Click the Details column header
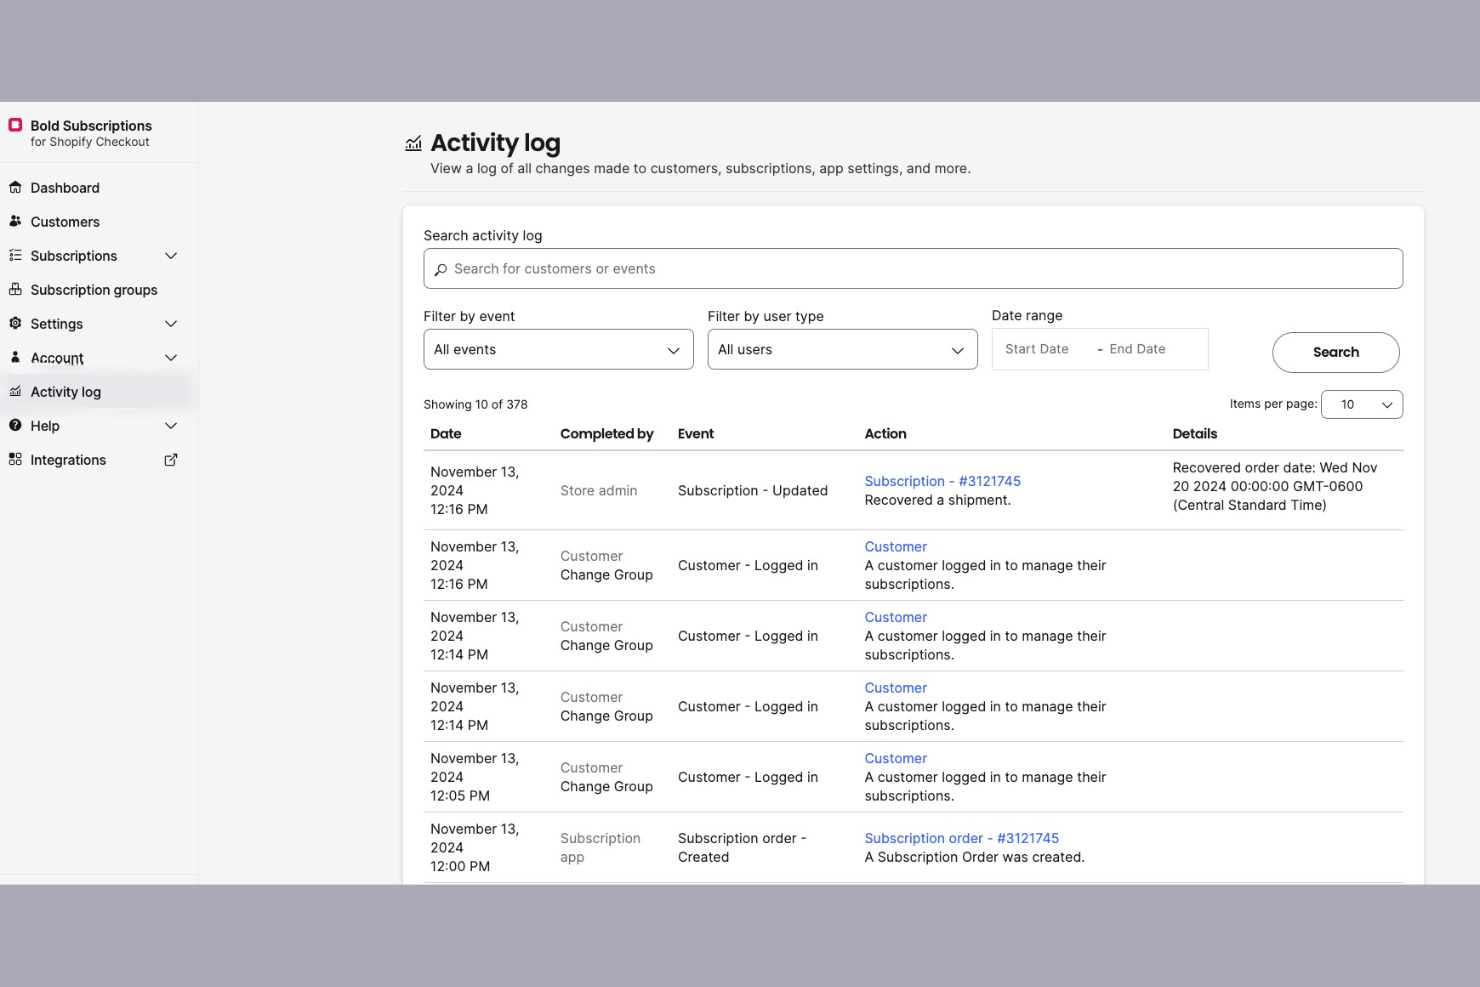The image size is (1480, 987). (1194, 434)
